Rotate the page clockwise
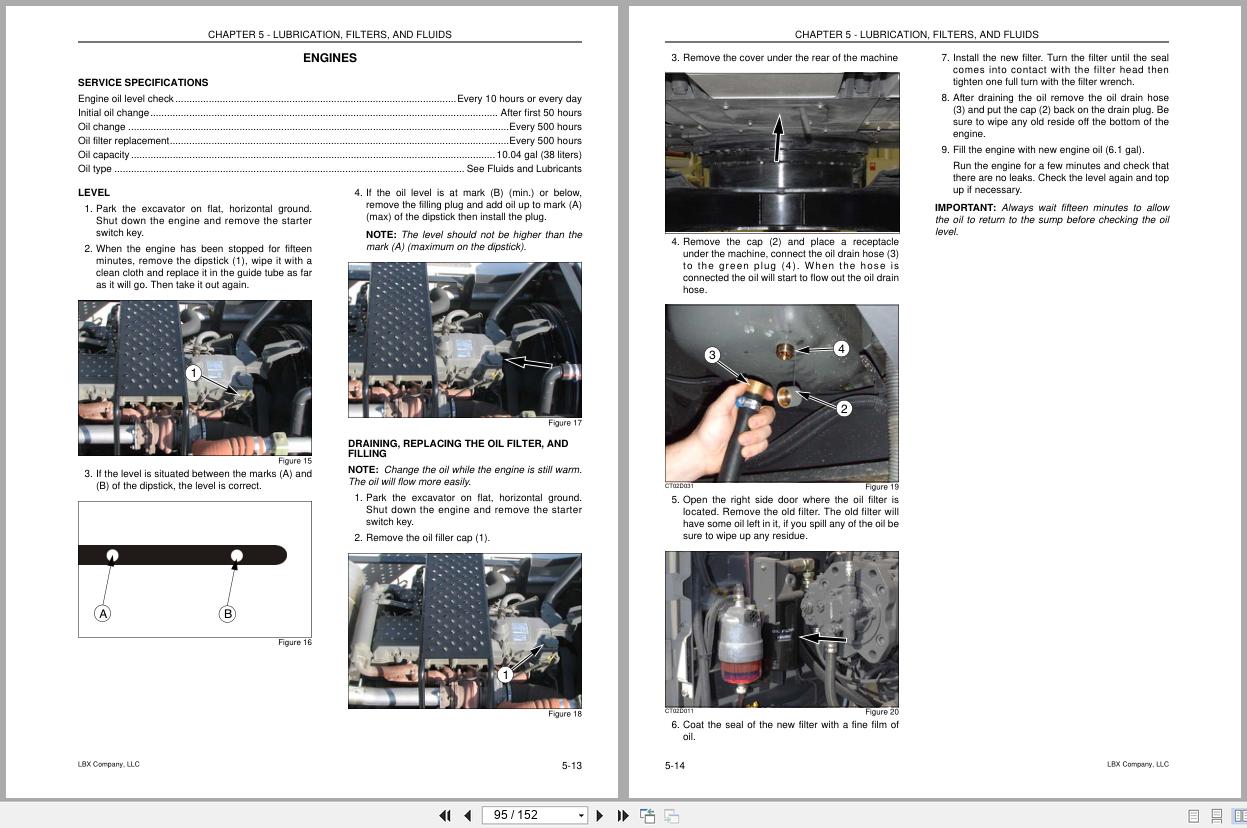This screenshot has height=828, width=1247. [x=670, y=815]
